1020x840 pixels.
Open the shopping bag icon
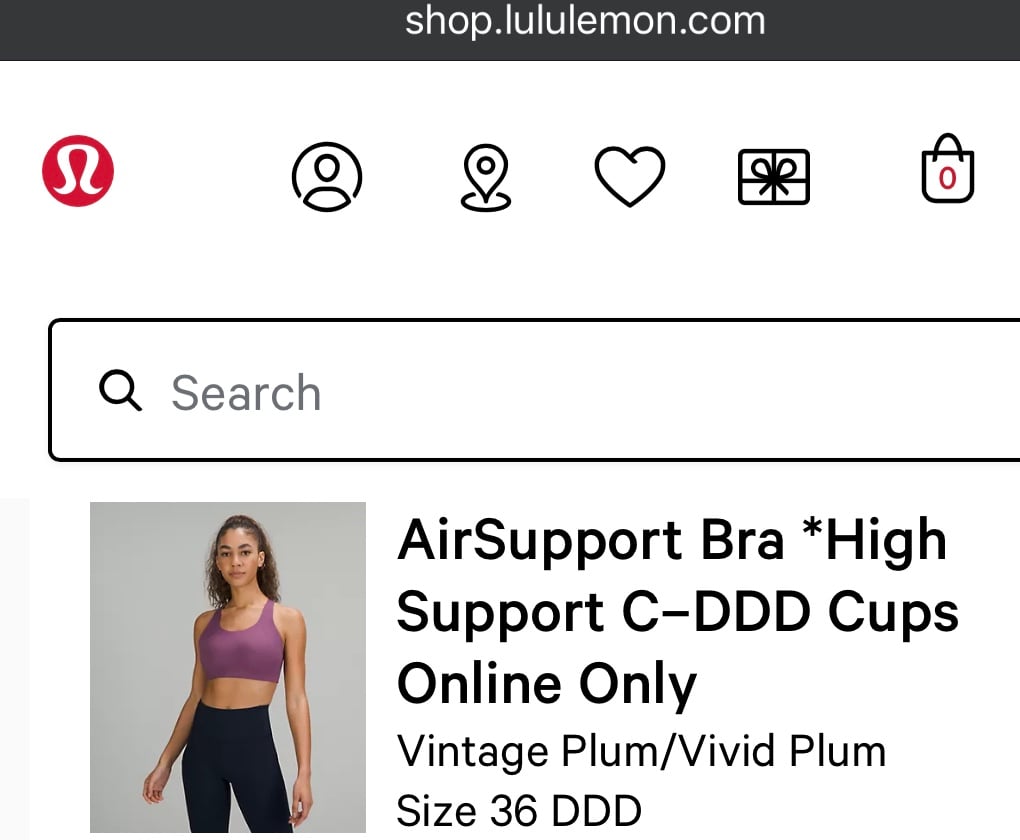948,169
